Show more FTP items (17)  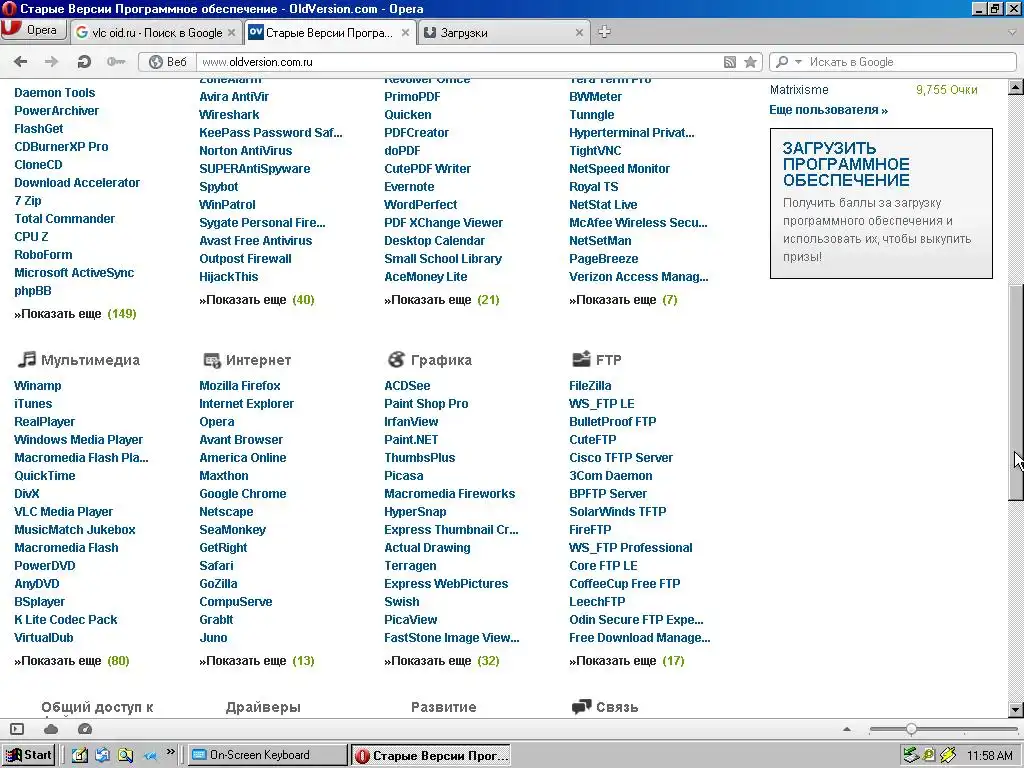(627, 661)
